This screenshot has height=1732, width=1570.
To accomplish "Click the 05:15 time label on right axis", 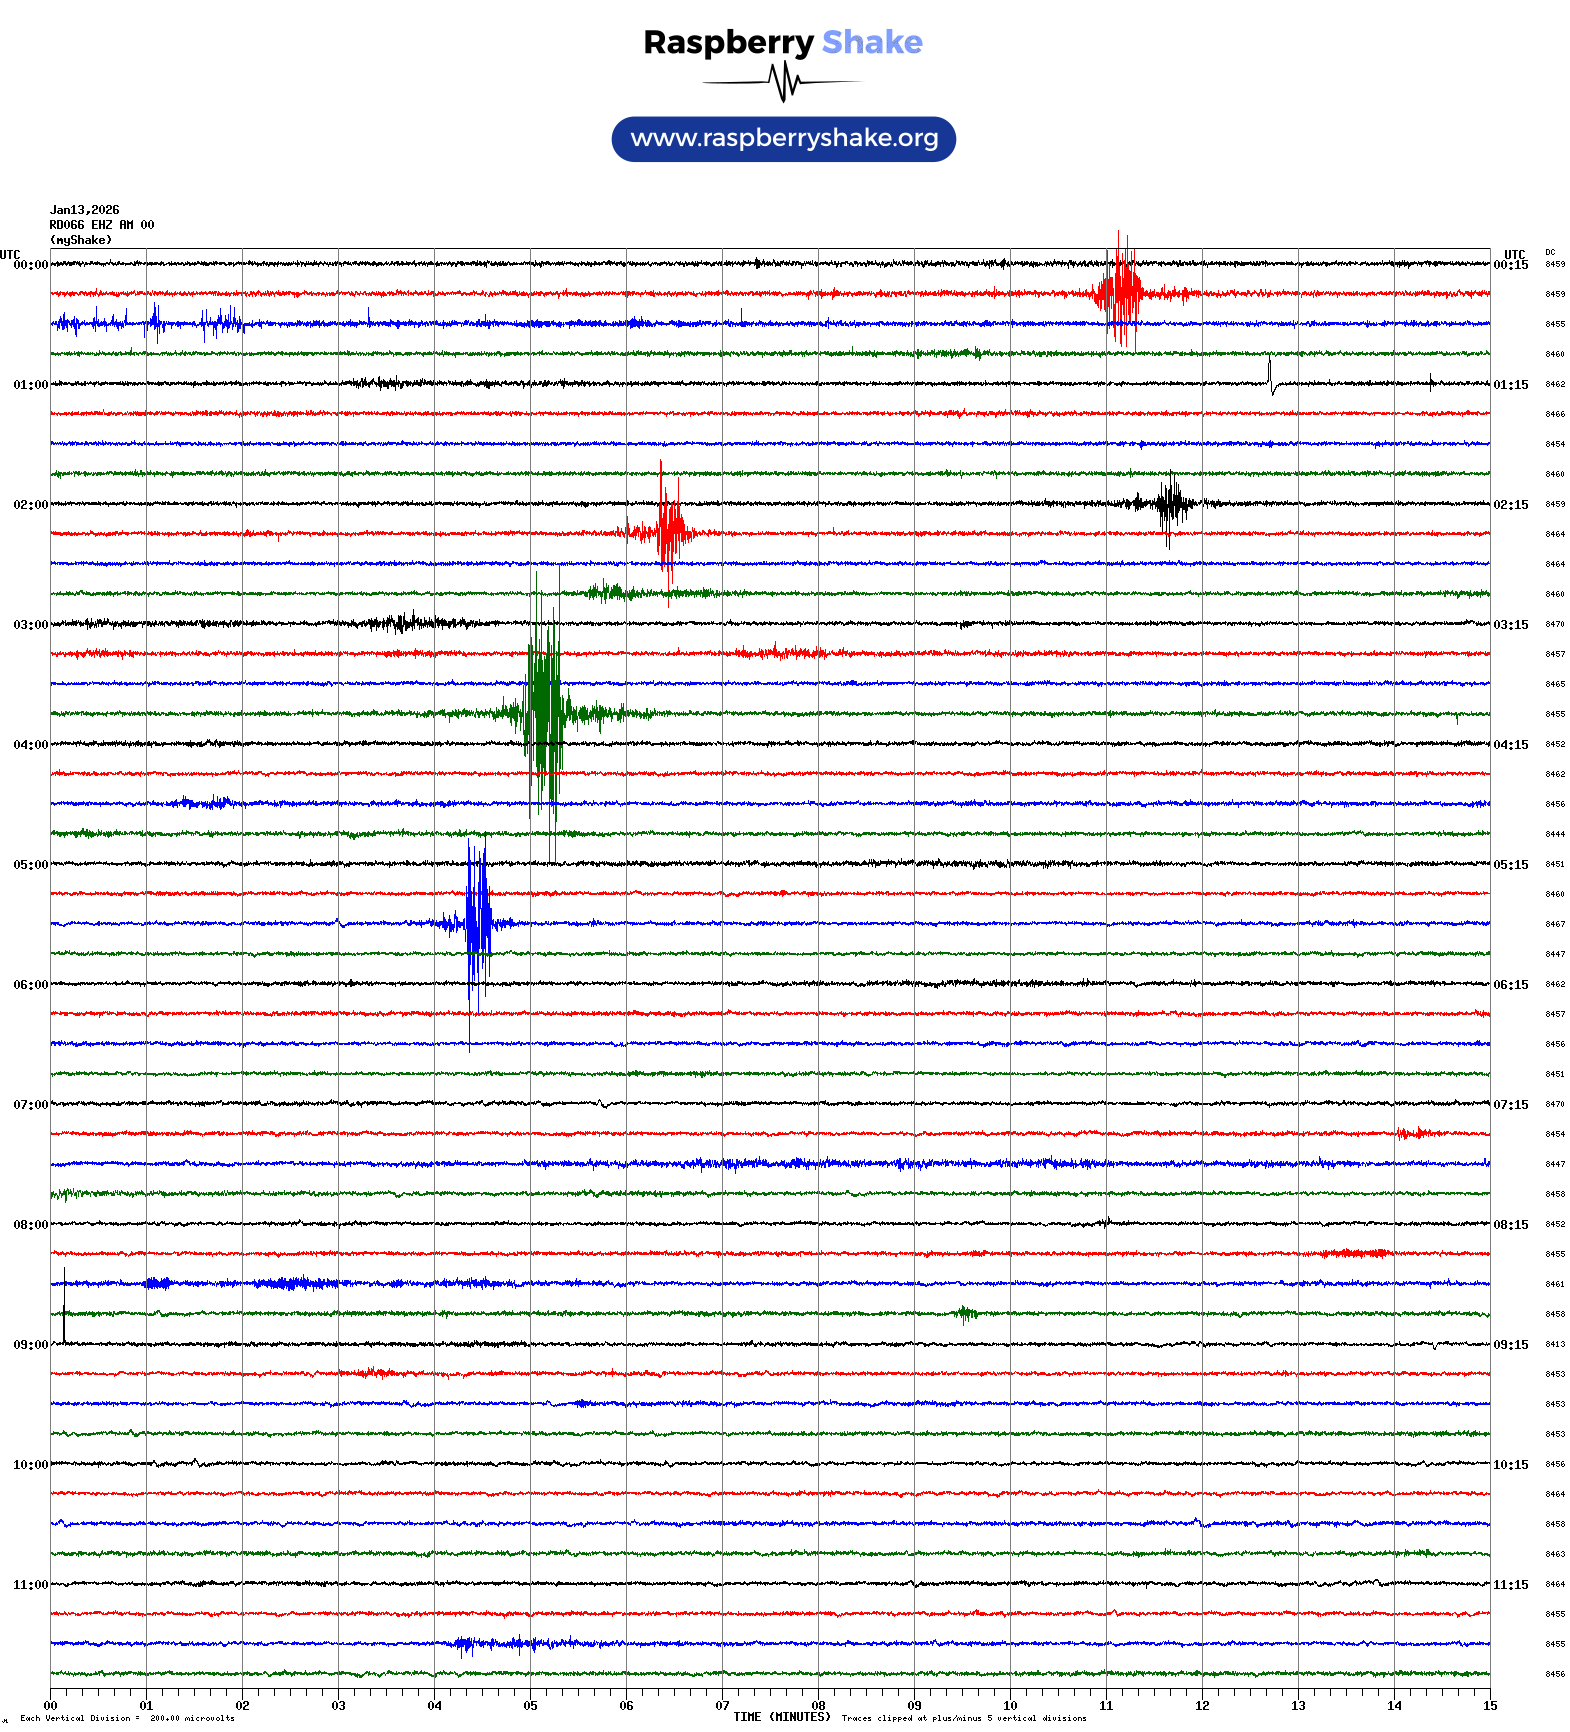I will (x=1510, y=865).
